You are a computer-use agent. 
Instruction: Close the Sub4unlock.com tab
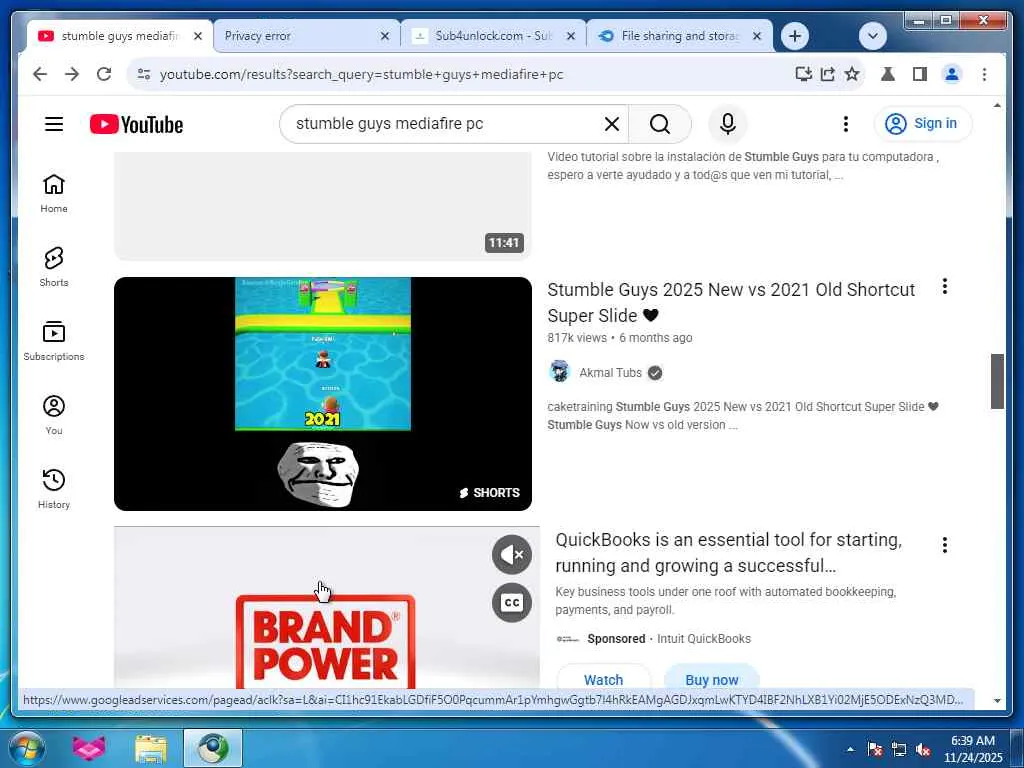point(571,36)
